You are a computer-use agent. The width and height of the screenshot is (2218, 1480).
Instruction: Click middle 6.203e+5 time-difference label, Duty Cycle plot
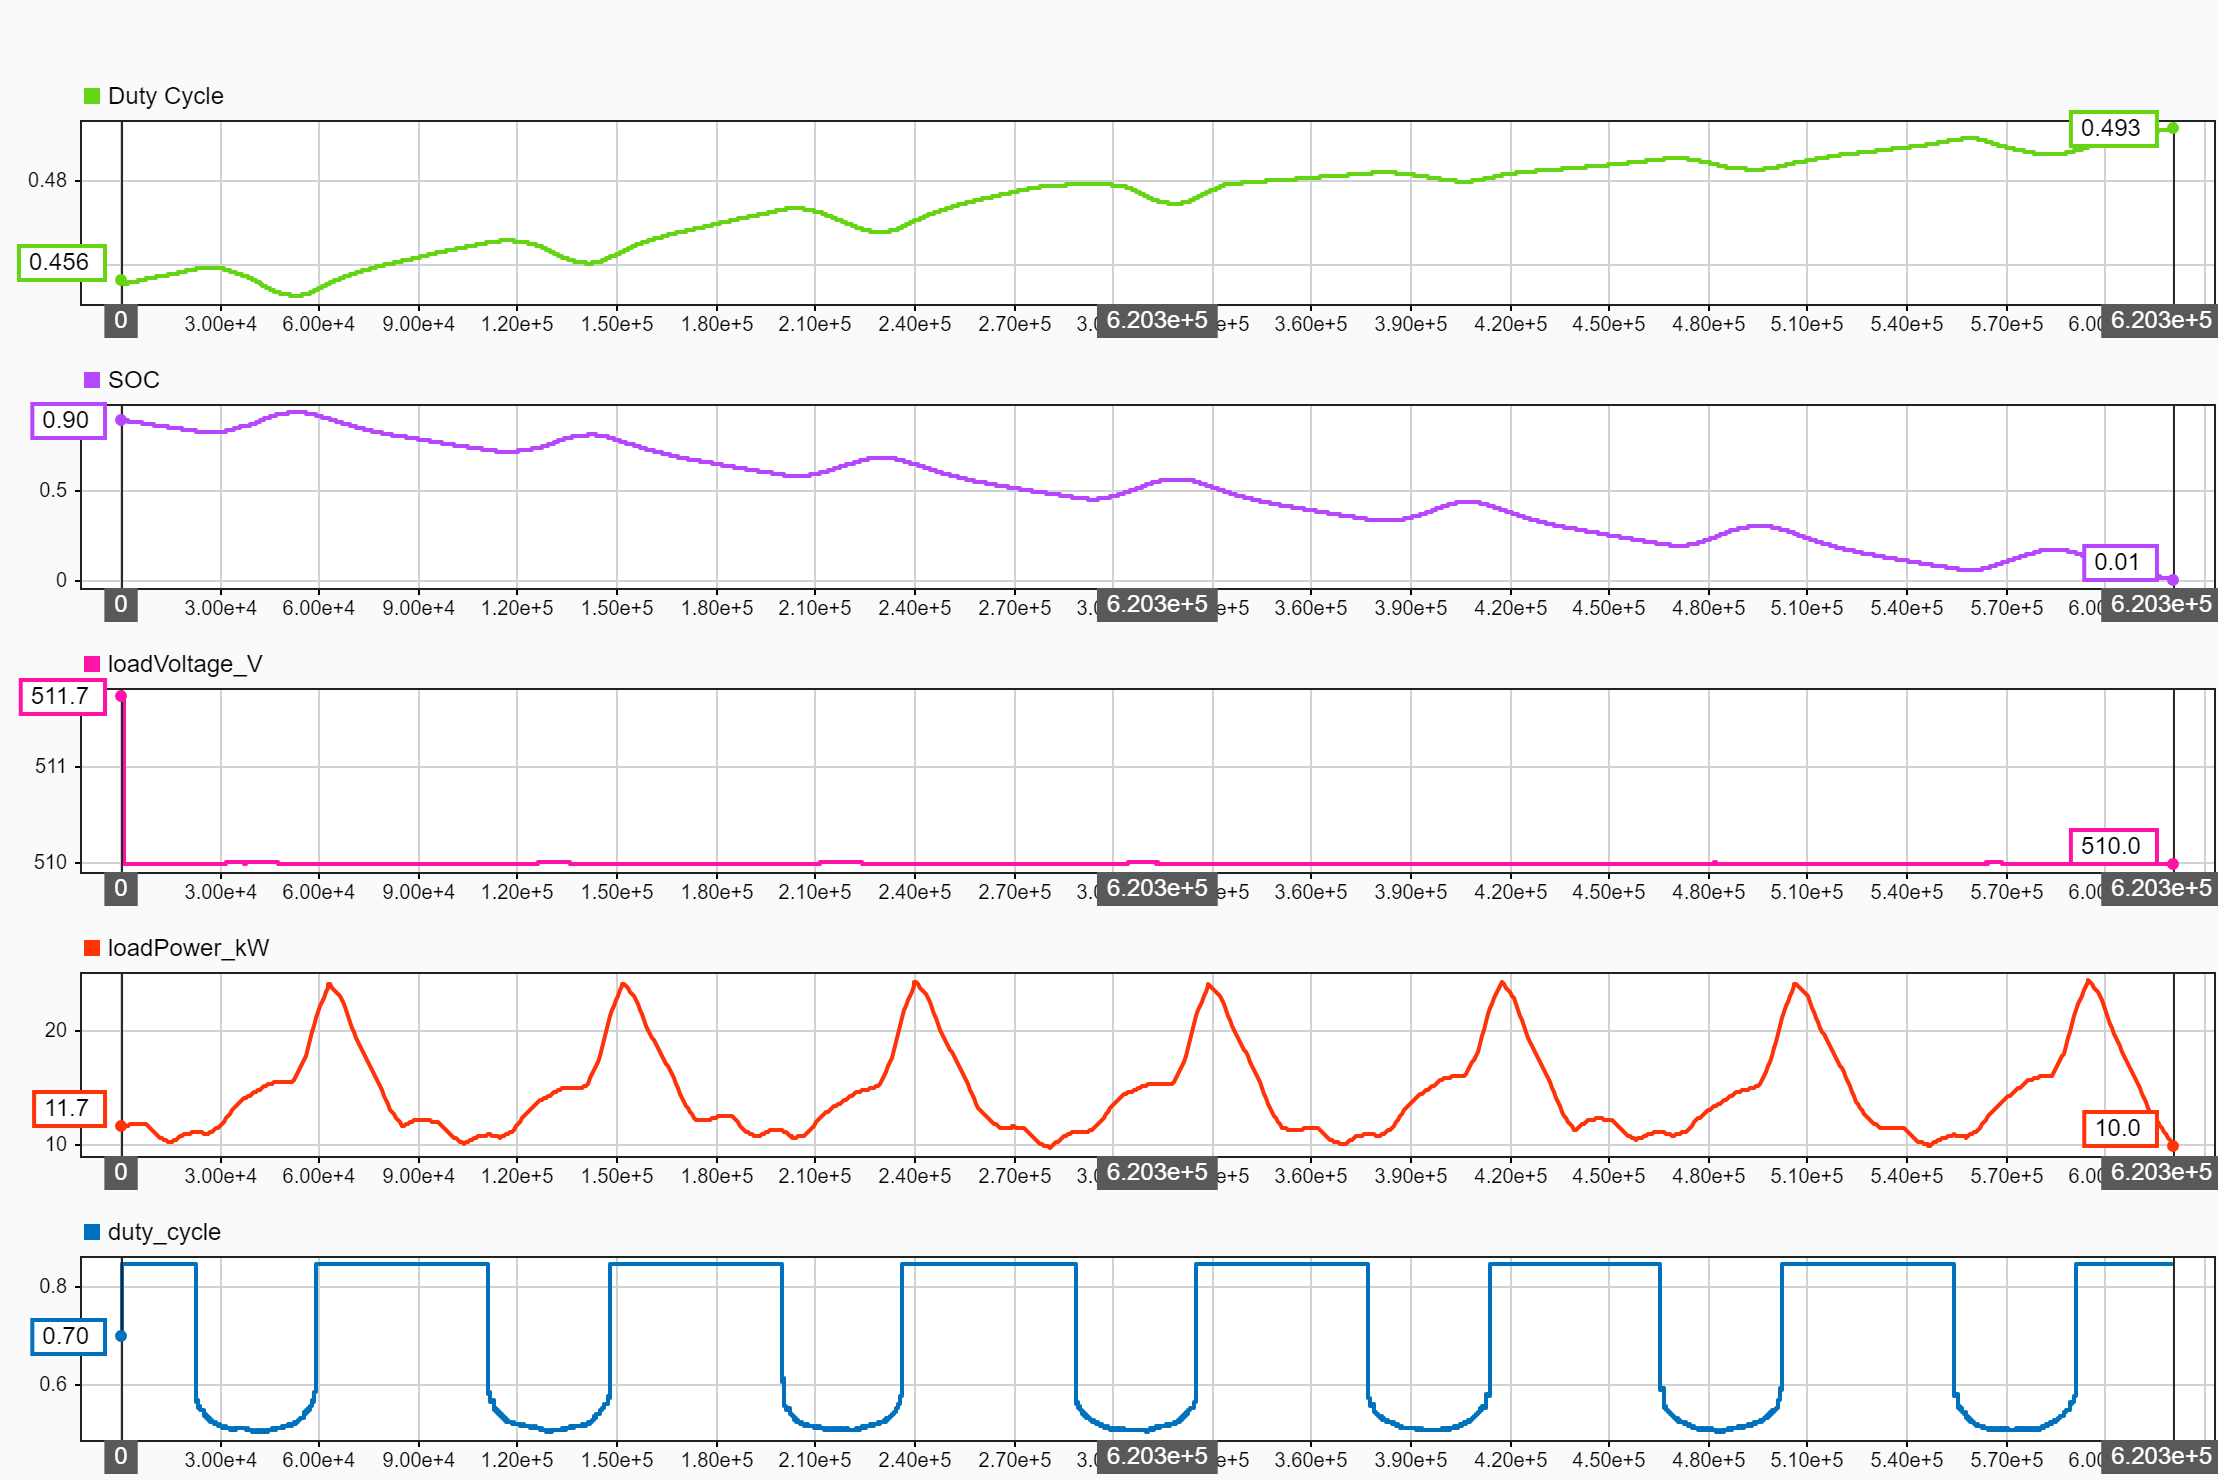1157,321
